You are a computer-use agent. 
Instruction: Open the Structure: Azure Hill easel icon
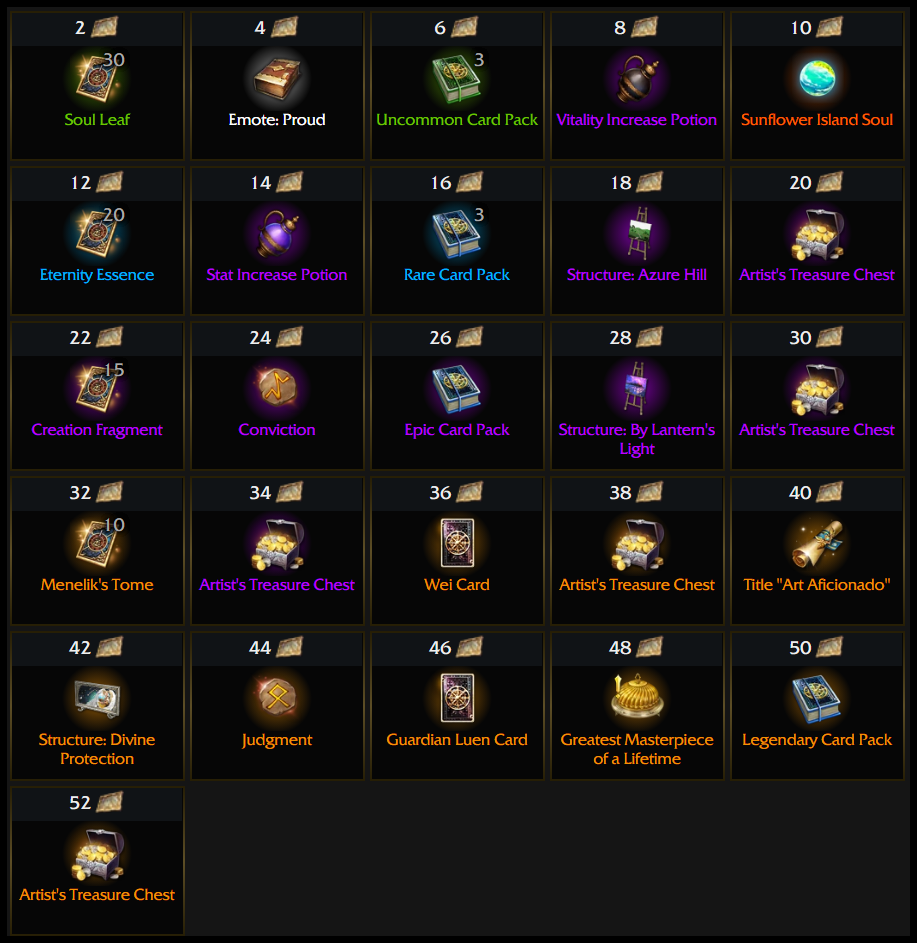pyautogui.click(x=637, y=234)
